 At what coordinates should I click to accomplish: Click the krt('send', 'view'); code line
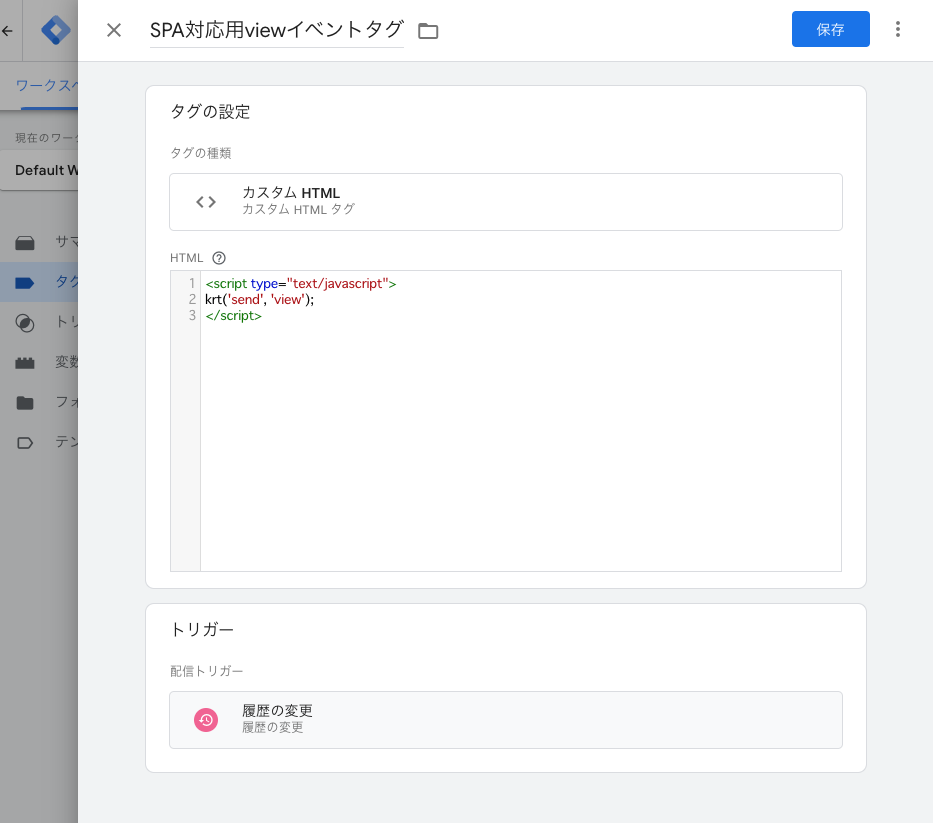259,299
